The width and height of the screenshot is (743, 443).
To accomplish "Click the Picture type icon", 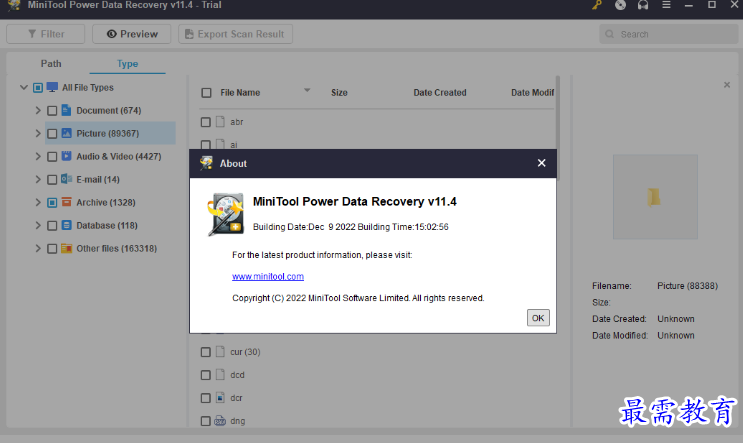I will [x=66, y=133].
